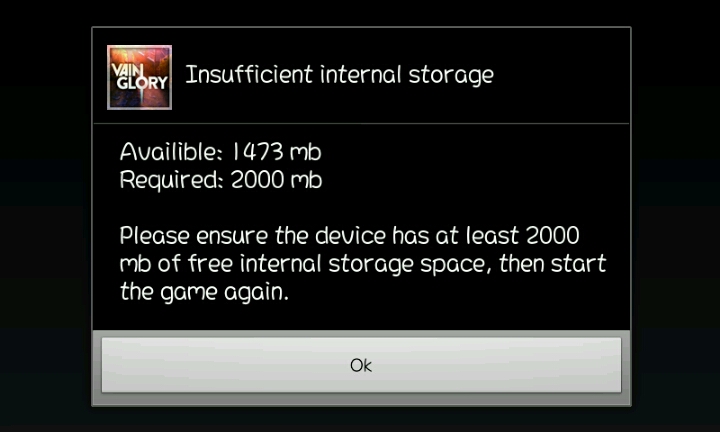720x432 pixels.
Task: Tap the Ok button
Action: 361,365
